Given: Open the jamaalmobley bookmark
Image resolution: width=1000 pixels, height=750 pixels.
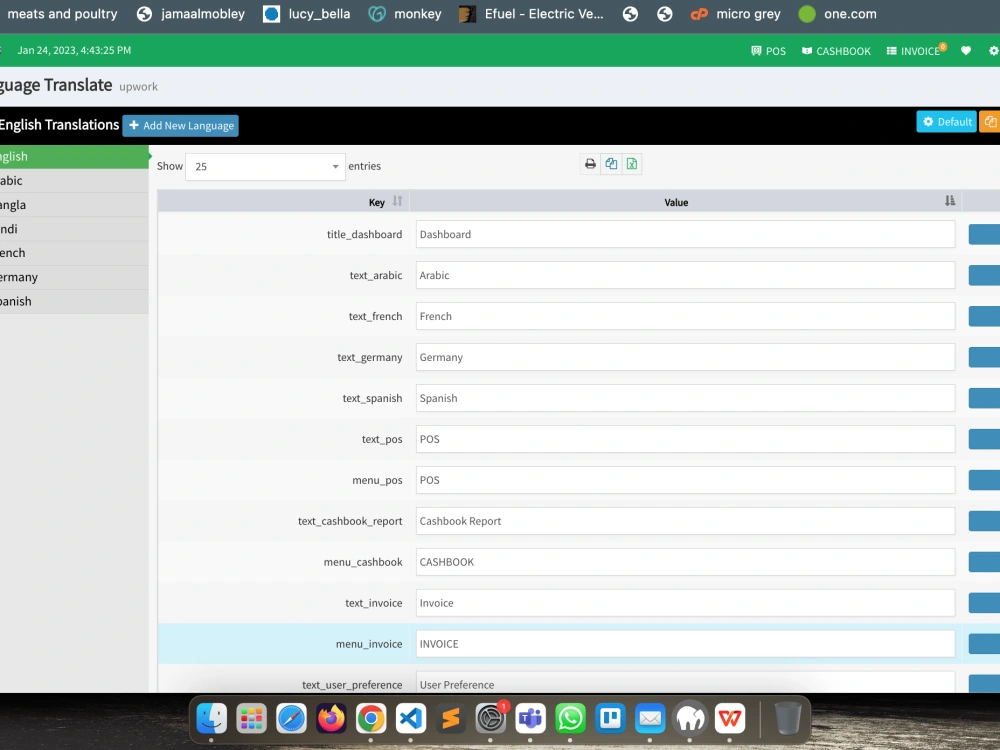Looking at the screenshot, I should pos(191,14).
